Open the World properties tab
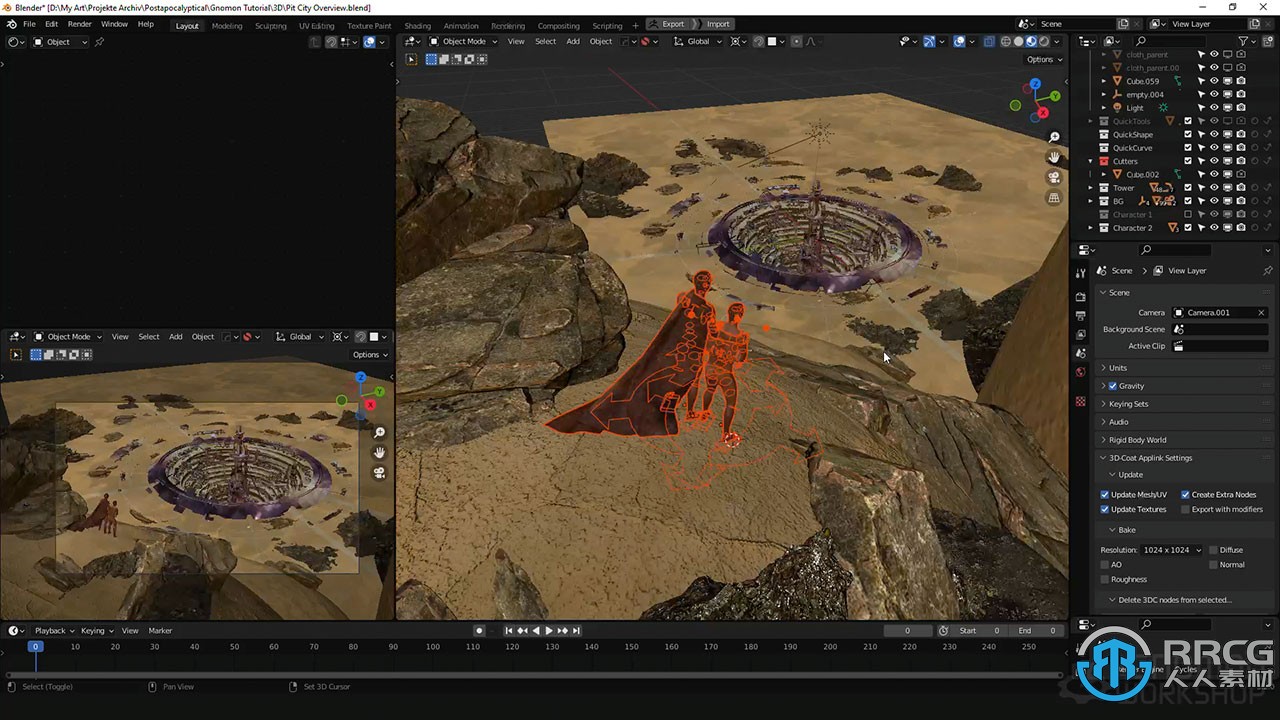This screenshot has height=720, width=1280. click(x=1080, y=372)
